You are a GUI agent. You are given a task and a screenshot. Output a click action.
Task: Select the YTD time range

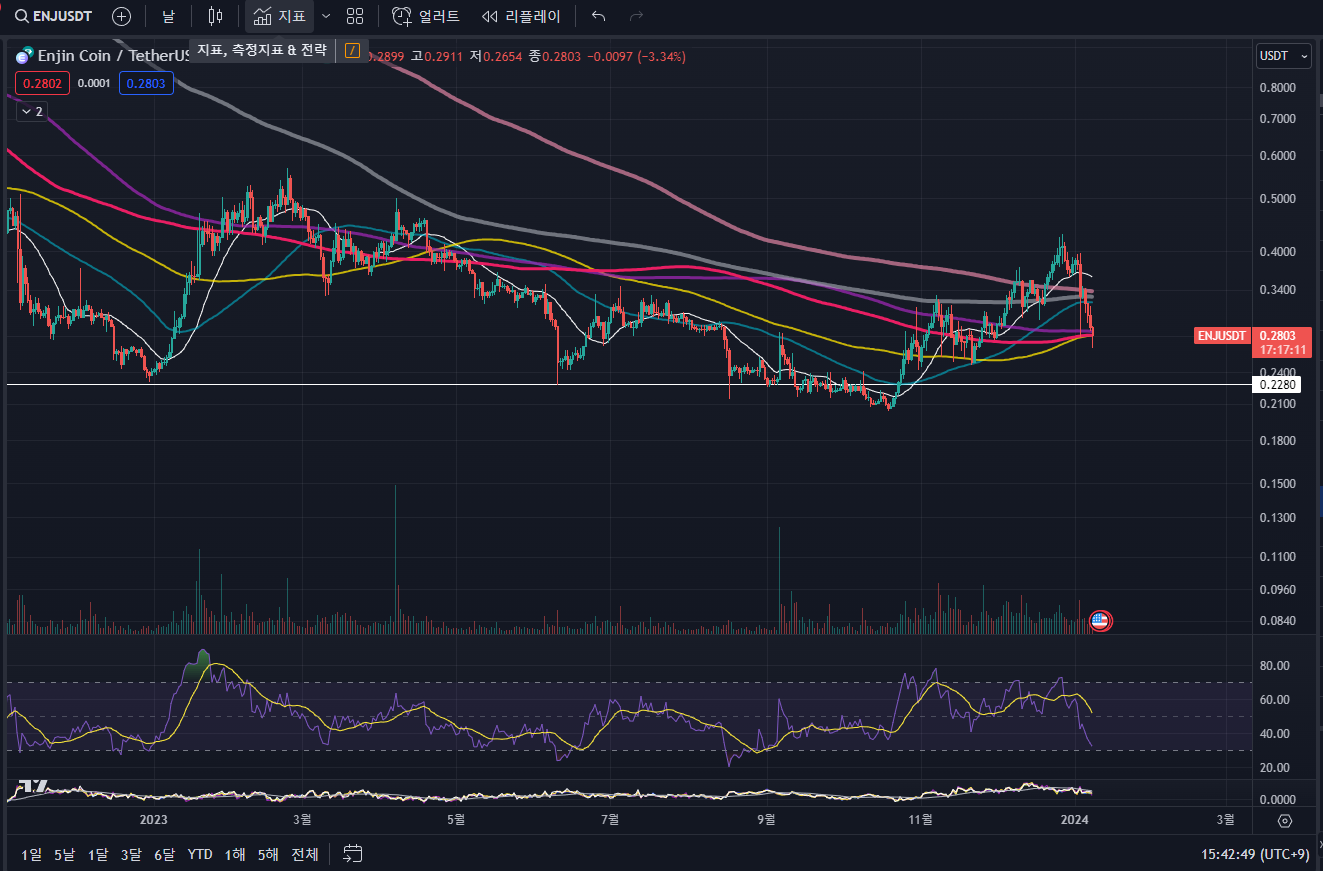(x=200, y=854)
